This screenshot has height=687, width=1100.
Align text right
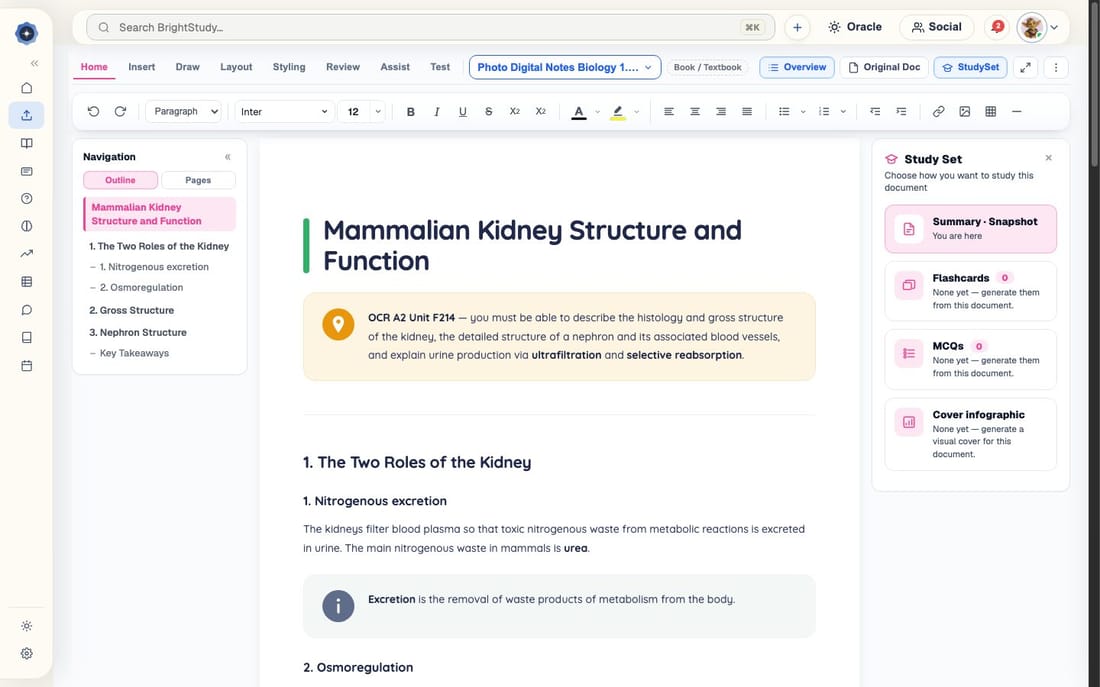pyautogui.click(x=720, y=112)
